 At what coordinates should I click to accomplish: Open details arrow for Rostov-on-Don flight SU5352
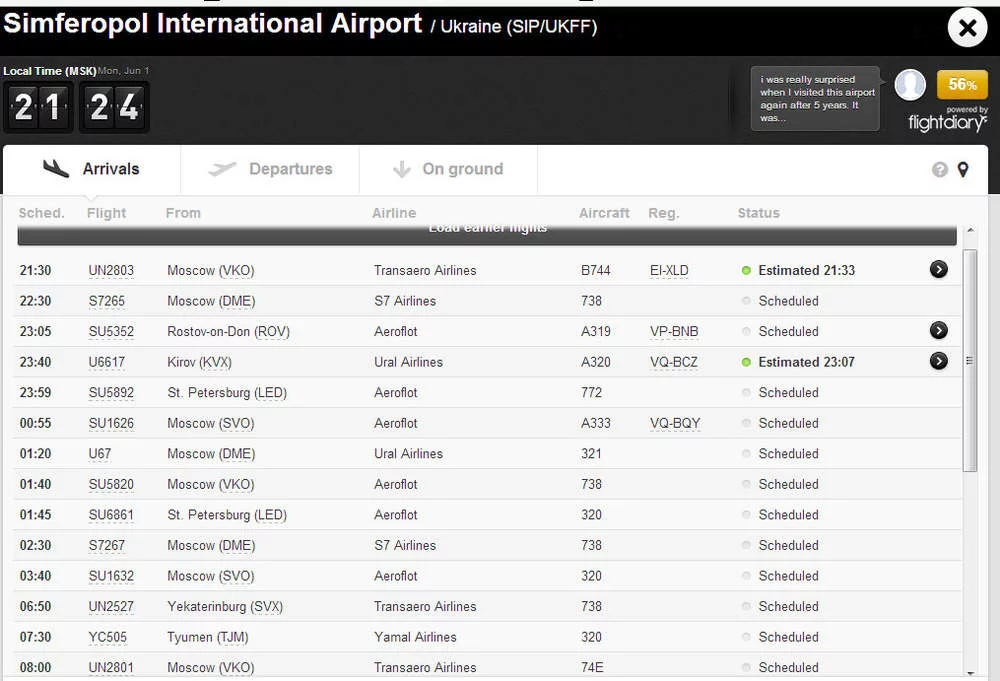click(938, 331)
